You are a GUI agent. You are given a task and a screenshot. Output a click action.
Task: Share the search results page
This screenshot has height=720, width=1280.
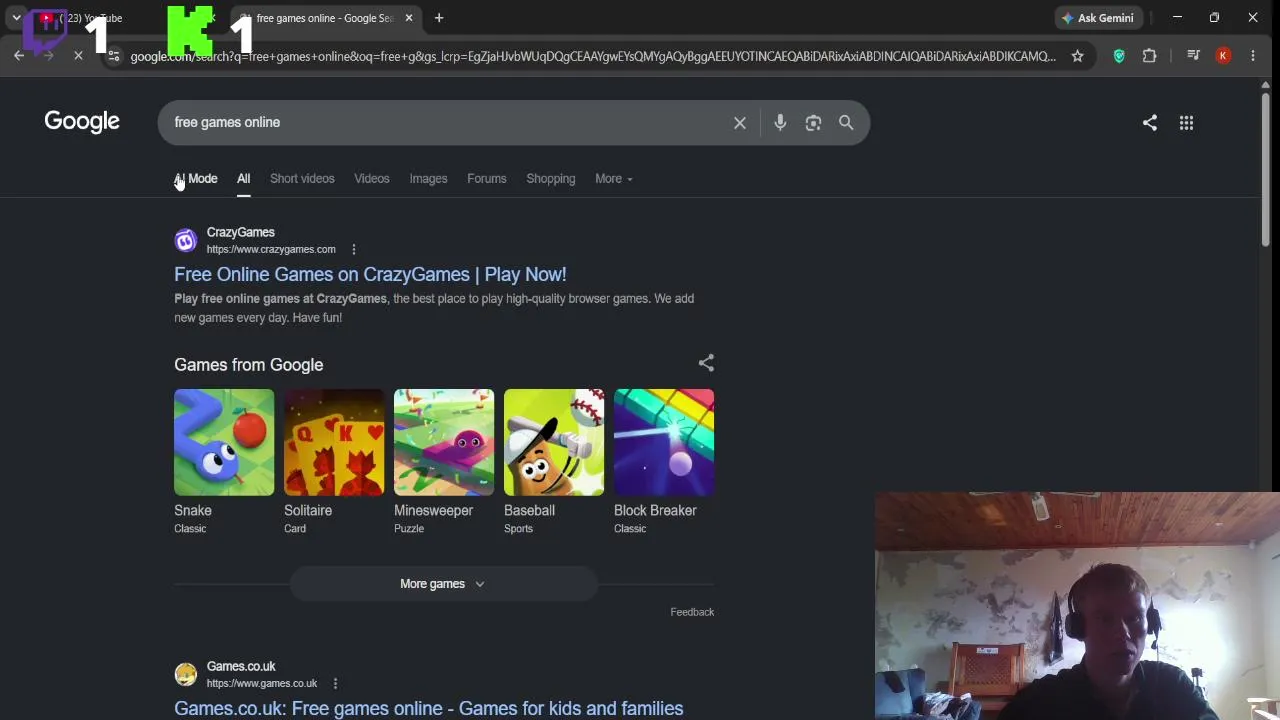pos(1150,122)
